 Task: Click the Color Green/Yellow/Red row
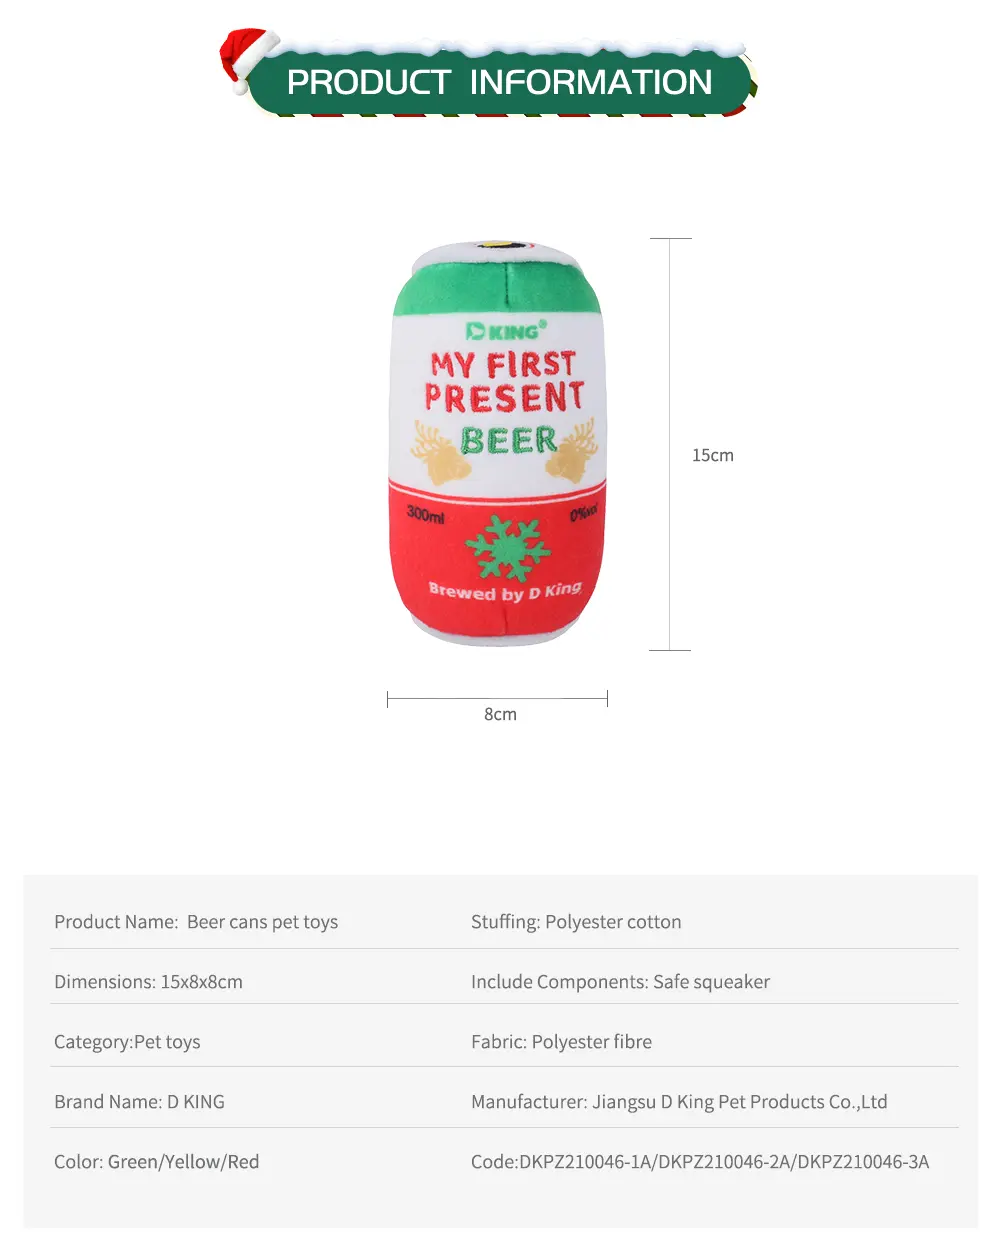point(157,1162)
